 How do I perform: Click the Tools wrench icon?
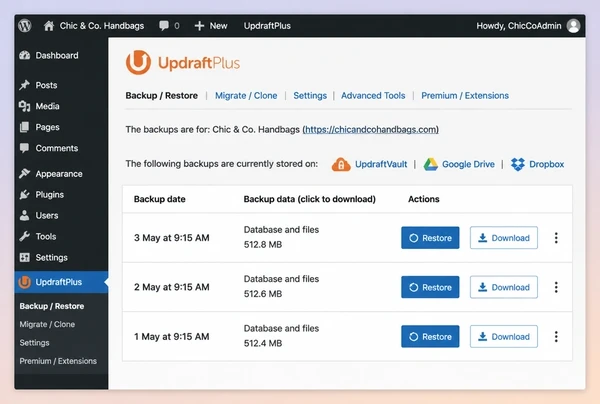(x=25, y=236)
